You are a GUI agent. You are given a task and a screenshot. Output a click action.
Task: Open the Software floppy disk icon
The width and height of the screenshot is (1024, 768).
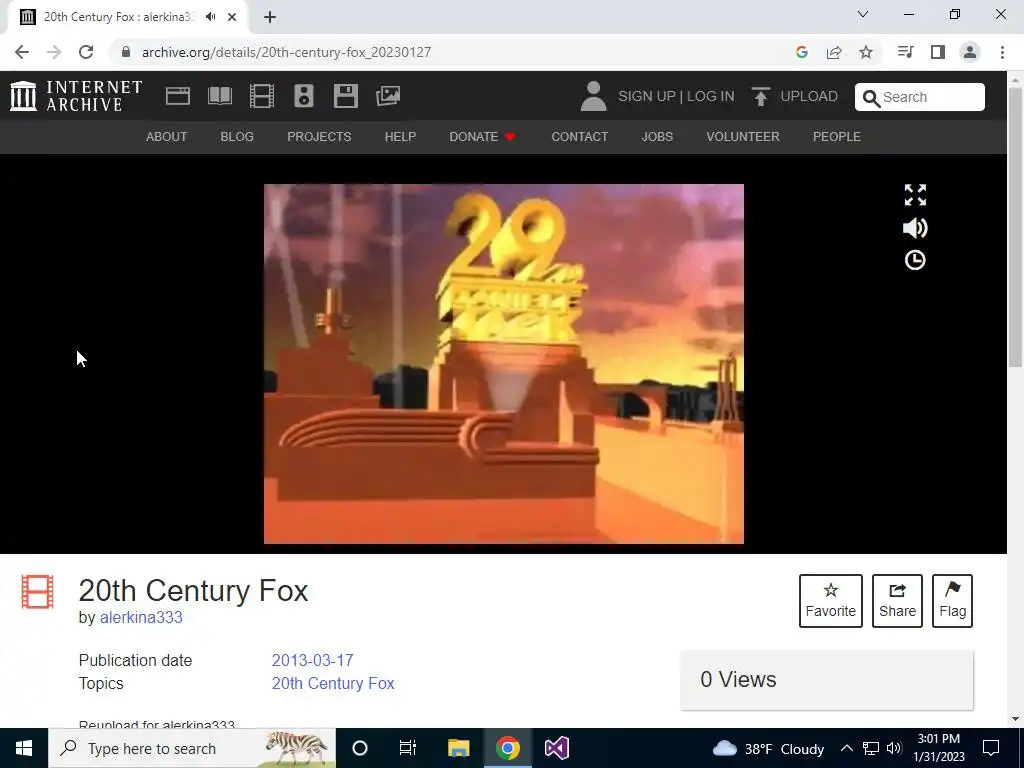click(345, 96)
